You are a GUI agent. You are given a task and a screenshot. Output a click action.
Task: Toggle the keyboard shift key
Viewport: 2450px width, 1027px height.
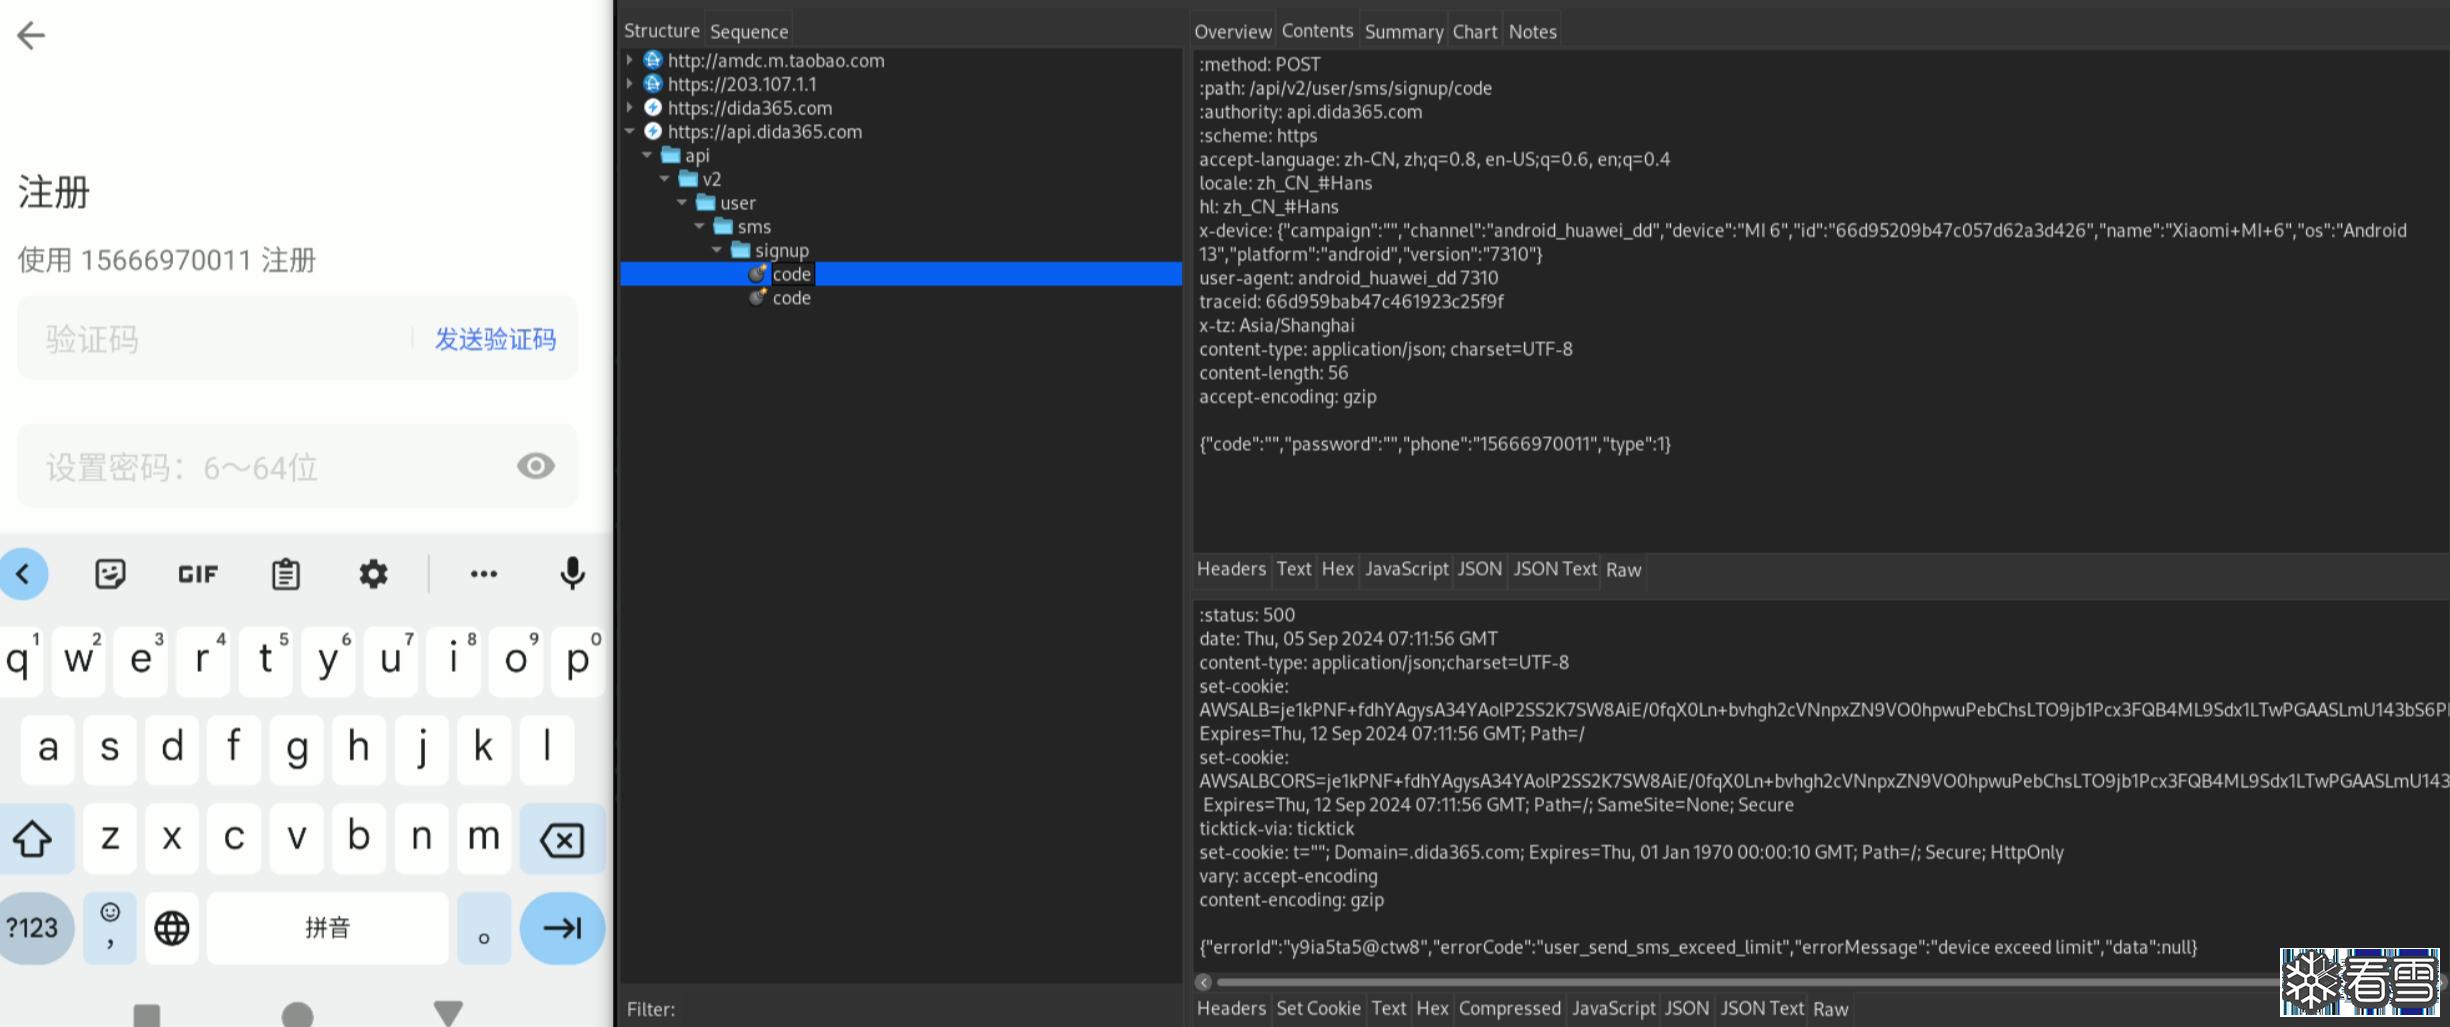coord(33,838)
